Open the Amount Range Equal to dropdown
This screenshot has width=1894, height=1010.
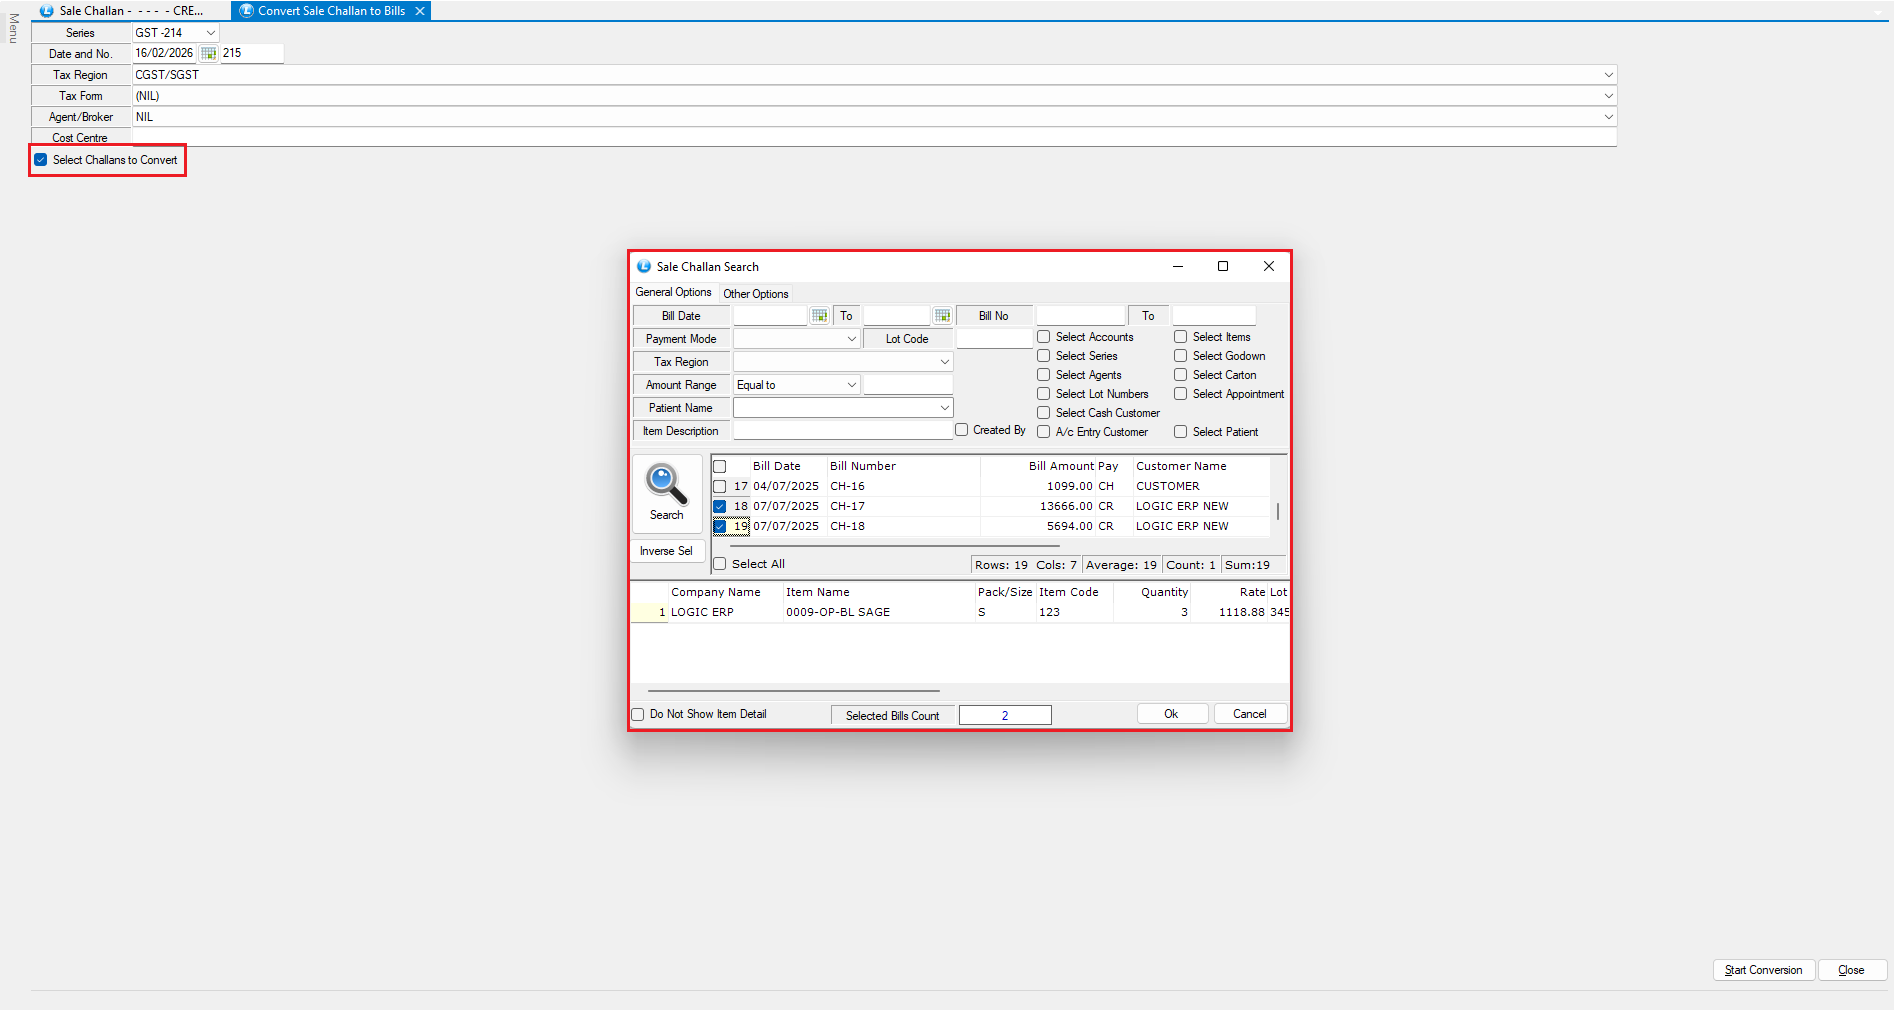851,385
